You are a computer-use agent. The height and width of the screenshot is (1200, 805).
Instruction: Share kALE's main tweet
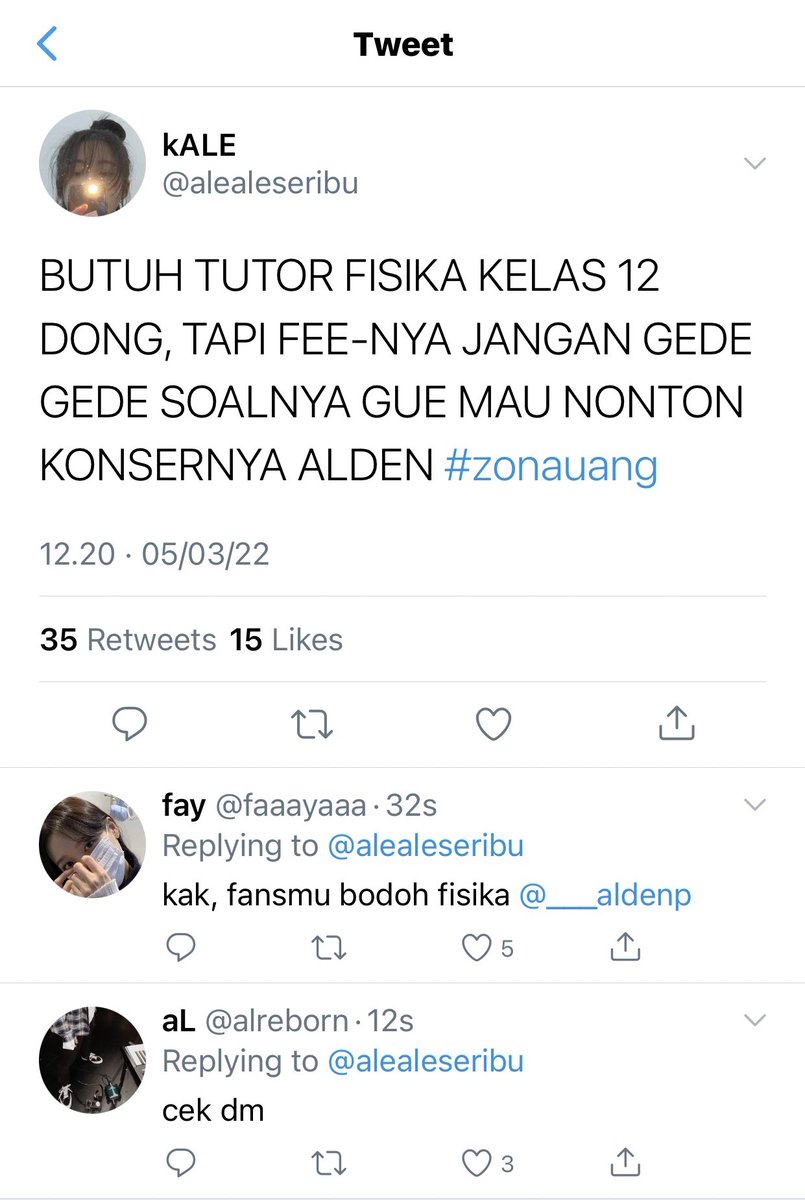click(x=676, y=722)
